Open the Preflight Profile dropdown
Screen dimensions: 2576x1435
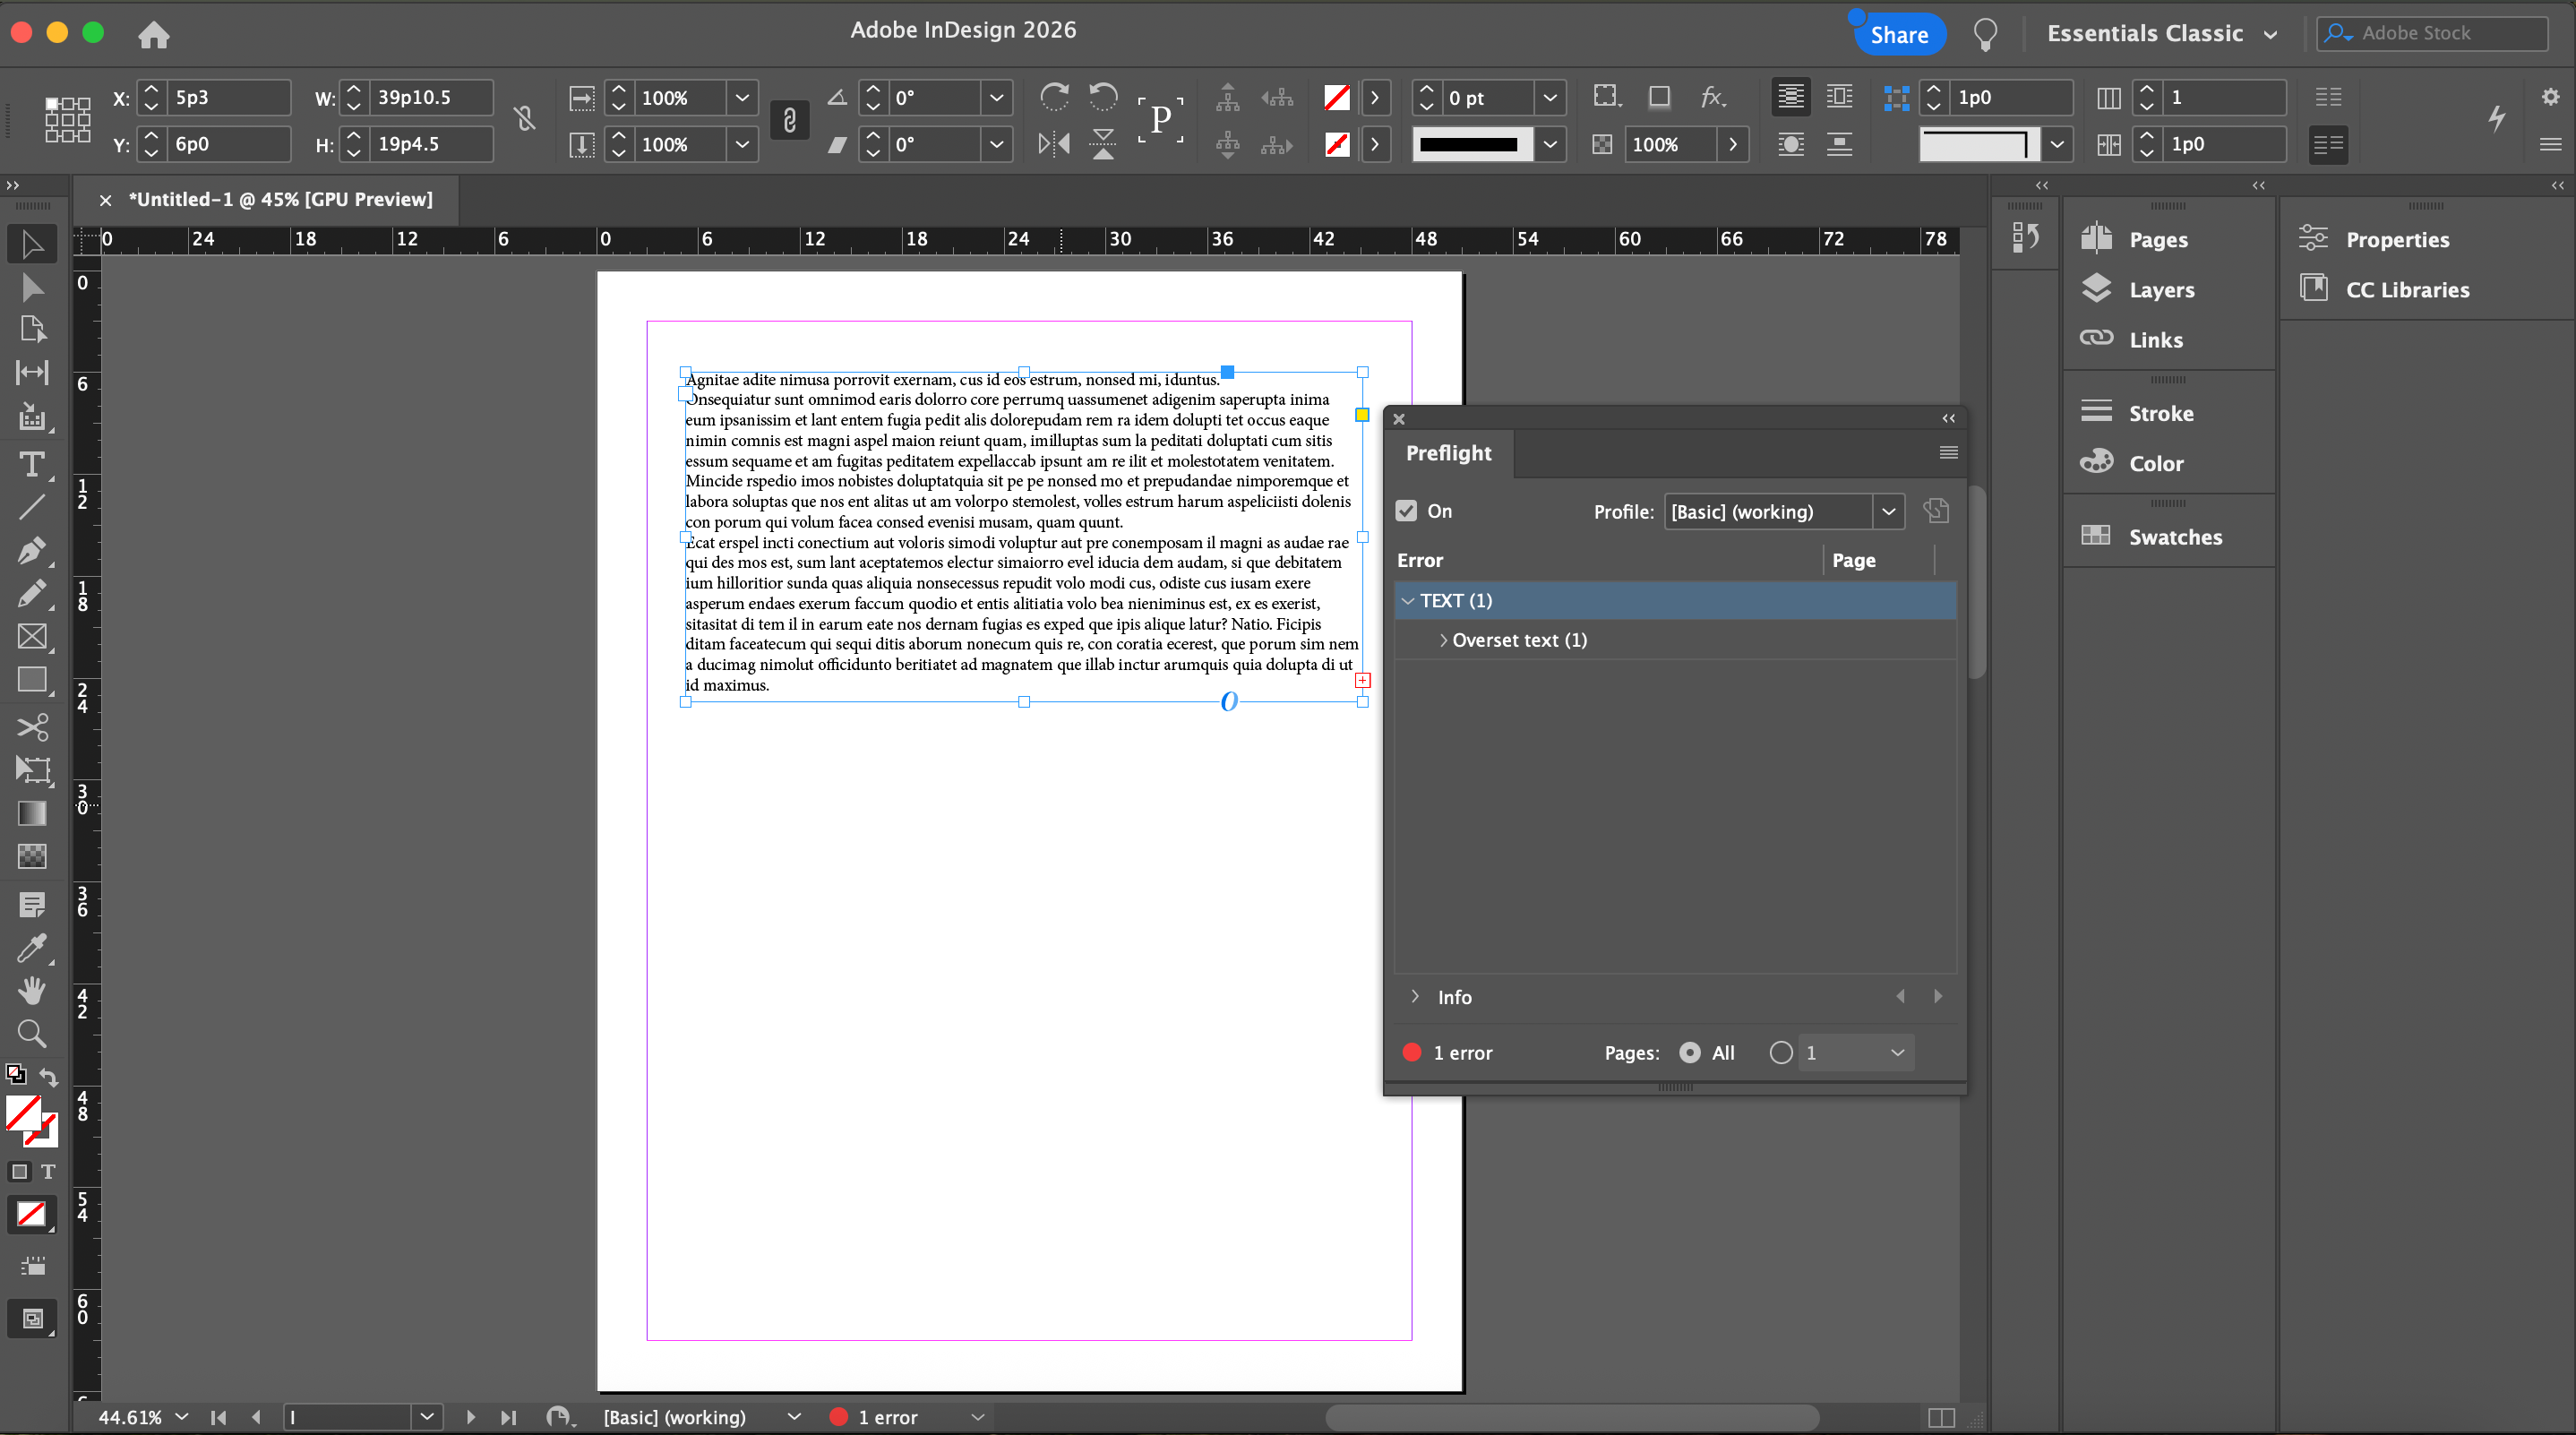click(x=1887, y=512)
